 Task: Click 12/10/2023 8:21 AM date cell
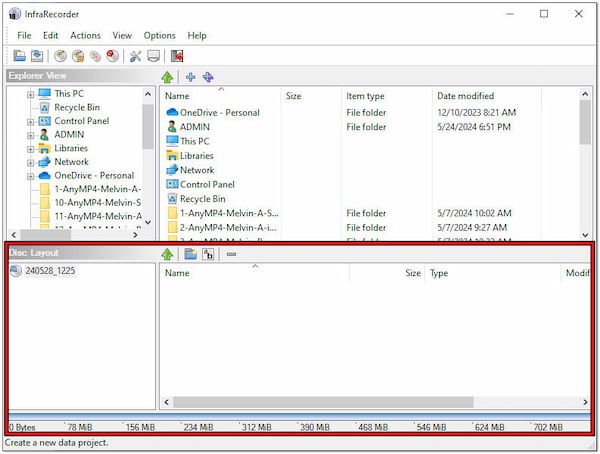tap(476, 113)
